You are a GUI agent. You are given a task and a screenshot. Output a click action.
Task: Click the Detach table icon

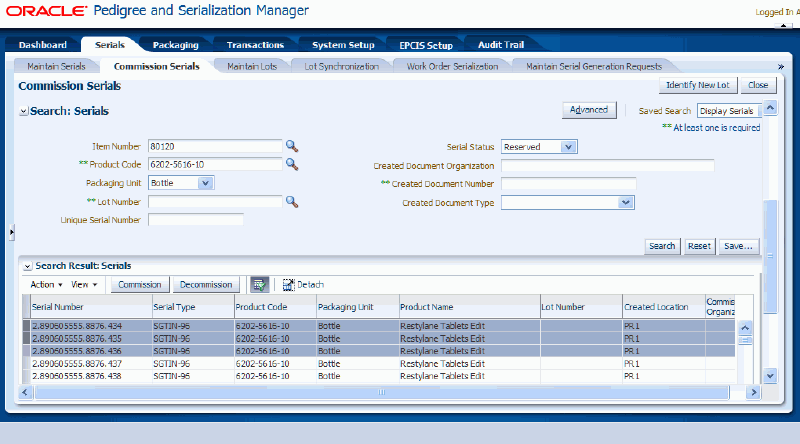pyautogui.click(x=289, y=285)
